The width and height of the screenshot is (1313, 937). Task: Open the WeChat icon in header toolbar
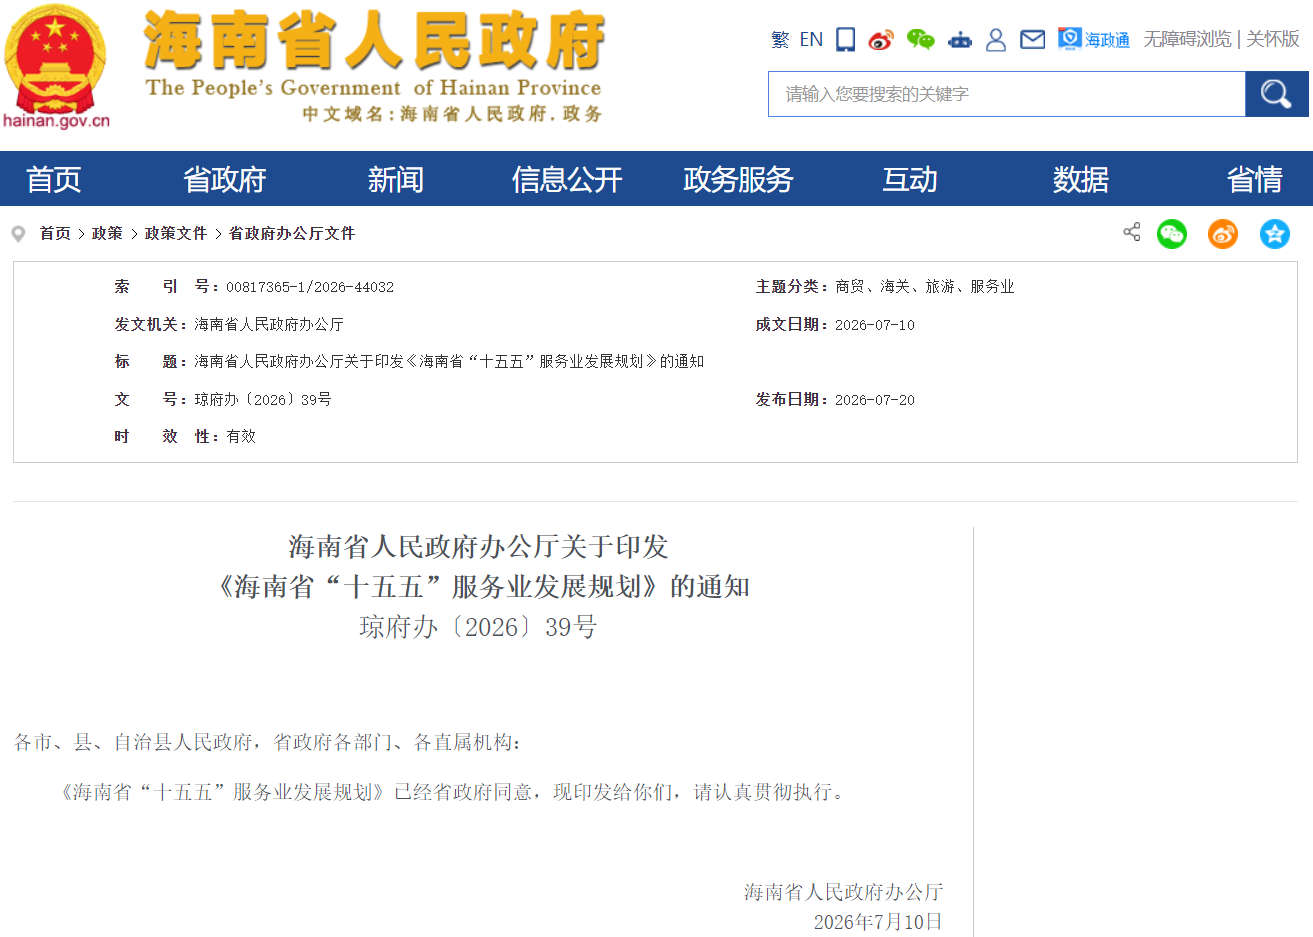[x=920, y=39]
